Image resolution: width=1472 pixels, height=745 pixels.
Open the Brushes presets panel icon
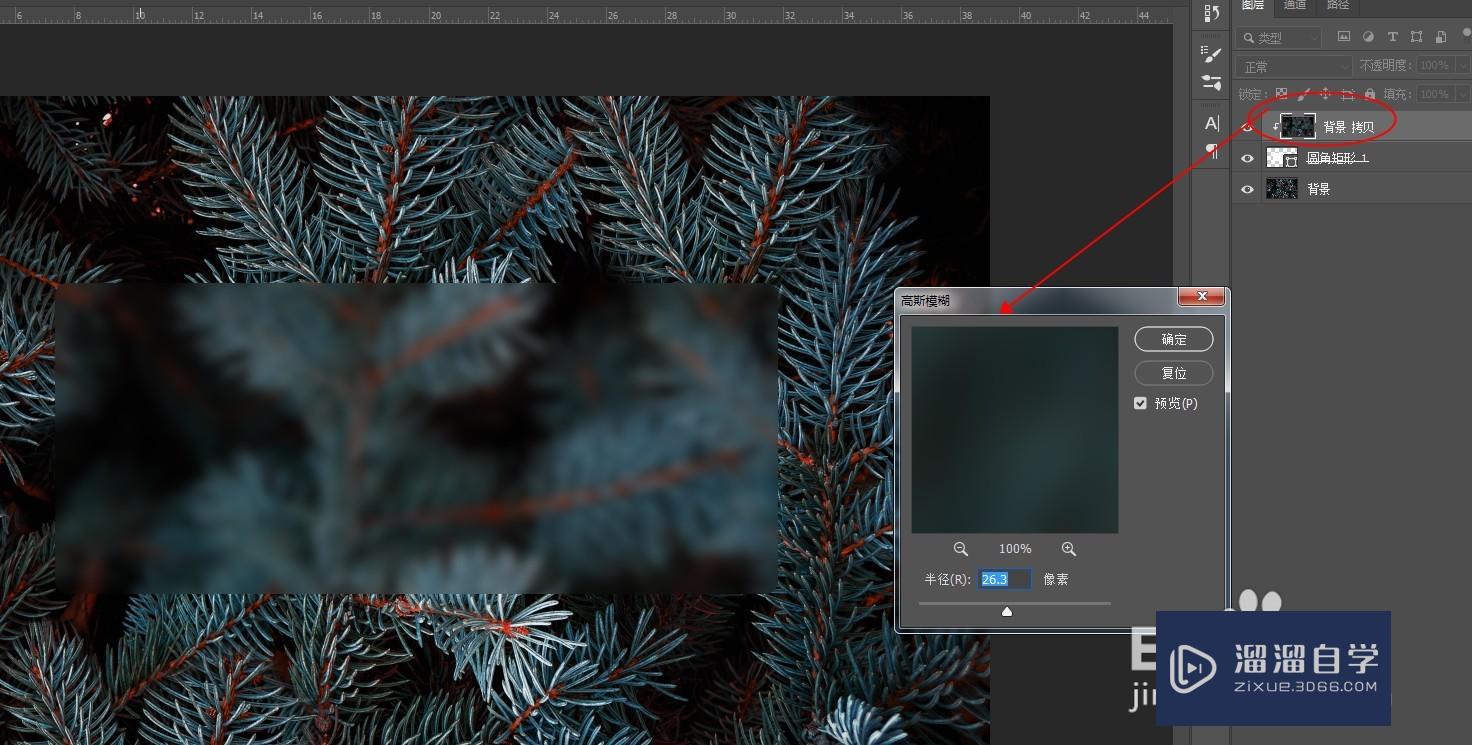[x=1212, y=82]
